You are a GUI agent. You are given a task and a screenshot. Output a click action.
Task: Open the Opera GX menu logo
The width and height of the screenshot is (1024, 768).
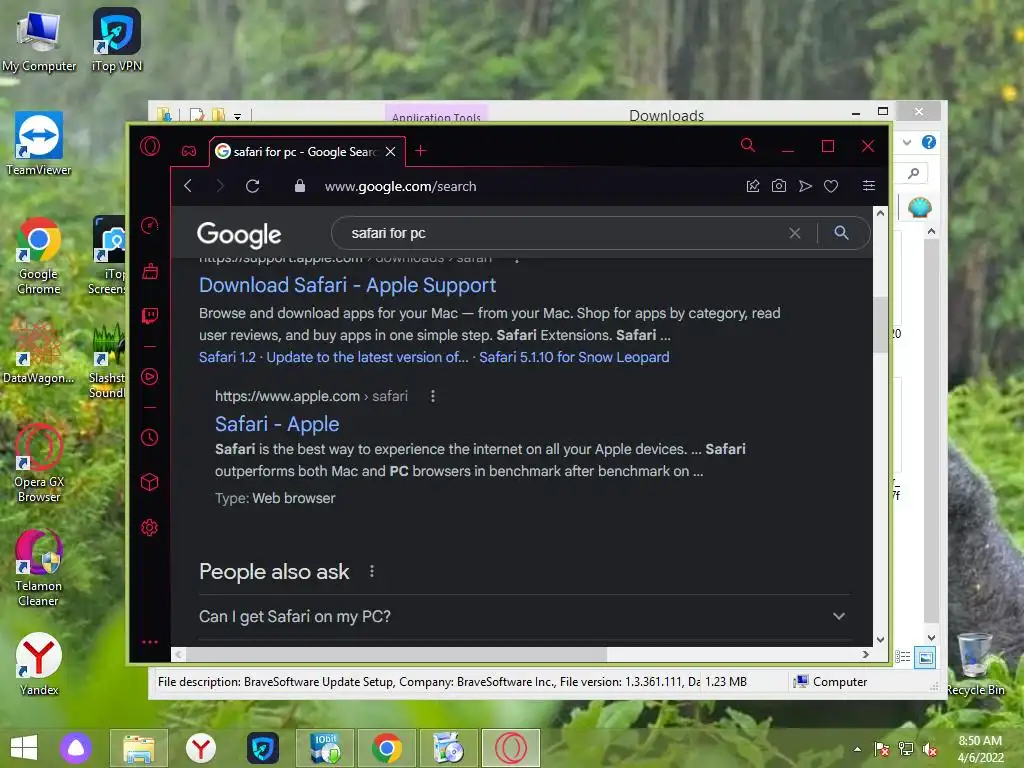[150, 146]
